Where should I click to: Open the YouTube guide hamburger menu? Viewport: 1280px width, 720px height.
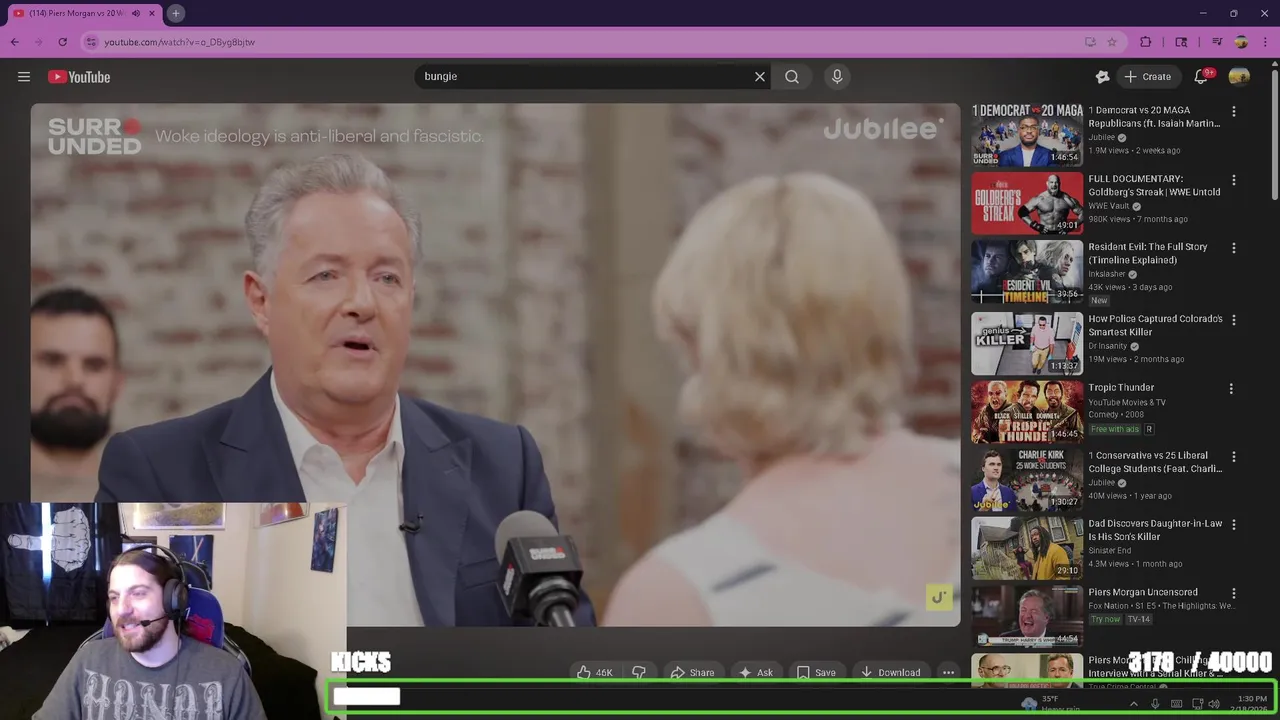click(x=24, y=77)
